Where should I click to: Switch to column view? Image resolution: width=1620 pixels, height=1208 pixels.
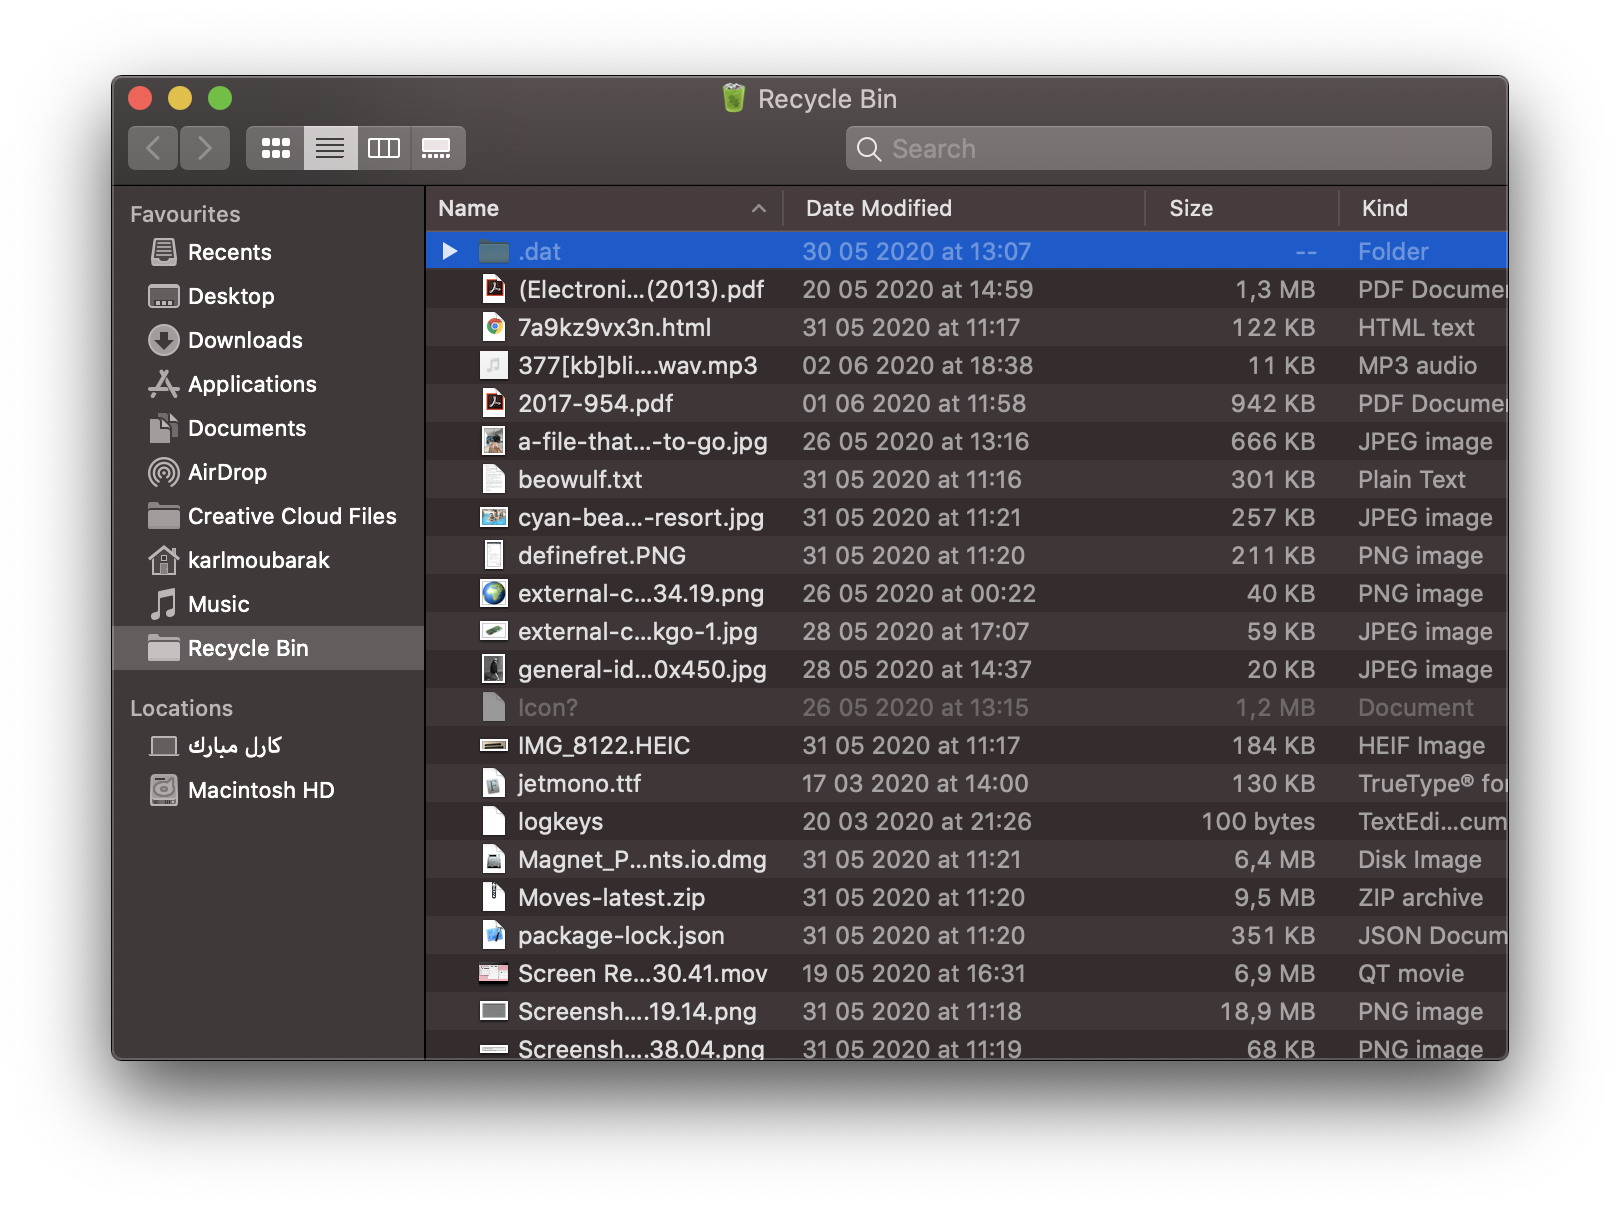pyautogui.click(x=384, y=148)
